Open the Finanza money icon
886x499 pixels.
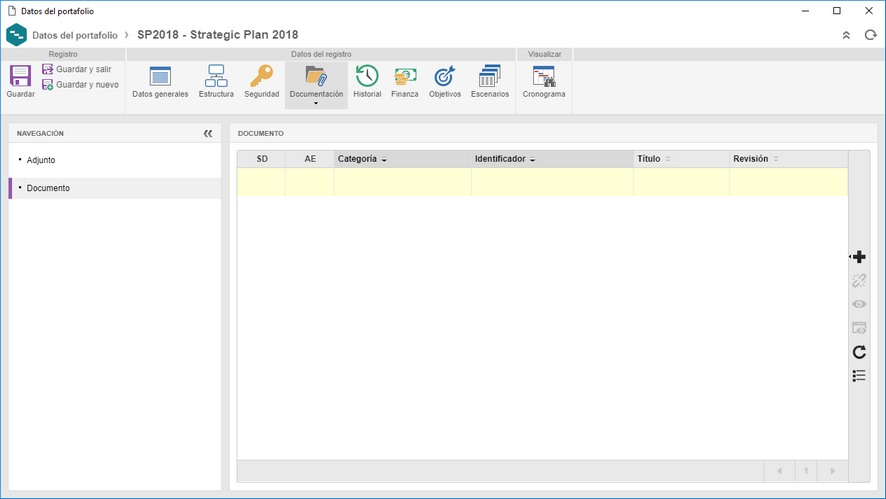(x=405, y=76)
